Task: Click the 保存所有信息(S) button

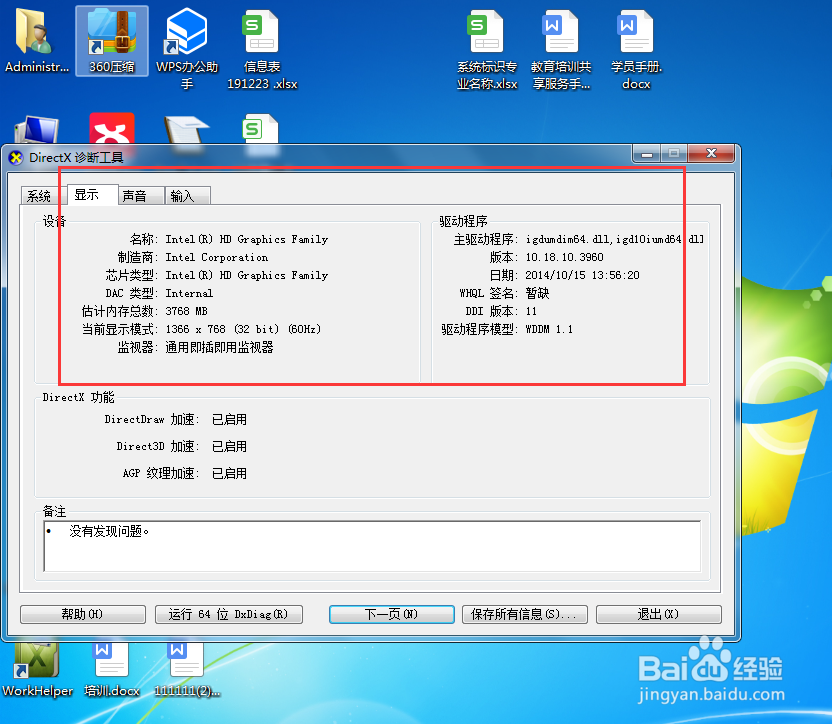Action: tap(524, 614)
